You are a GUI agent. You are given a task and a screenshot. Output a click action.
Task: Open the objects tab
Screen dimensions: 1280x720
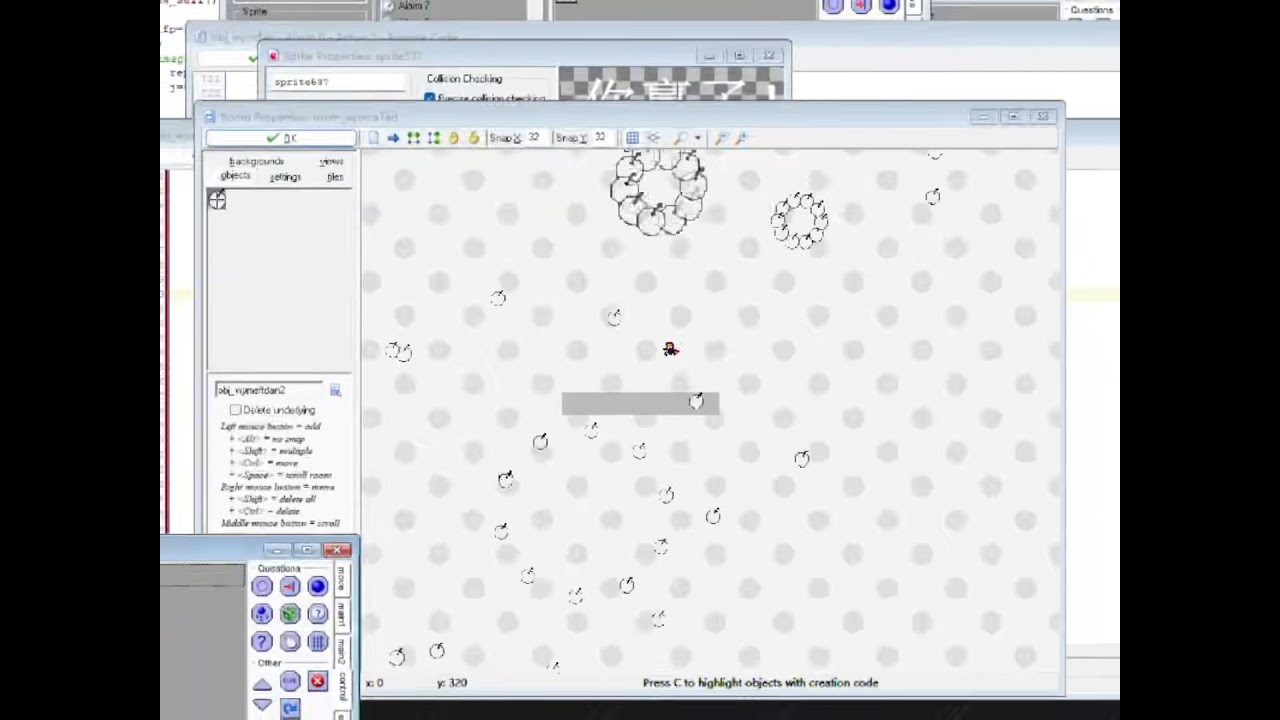pos(235,176)
